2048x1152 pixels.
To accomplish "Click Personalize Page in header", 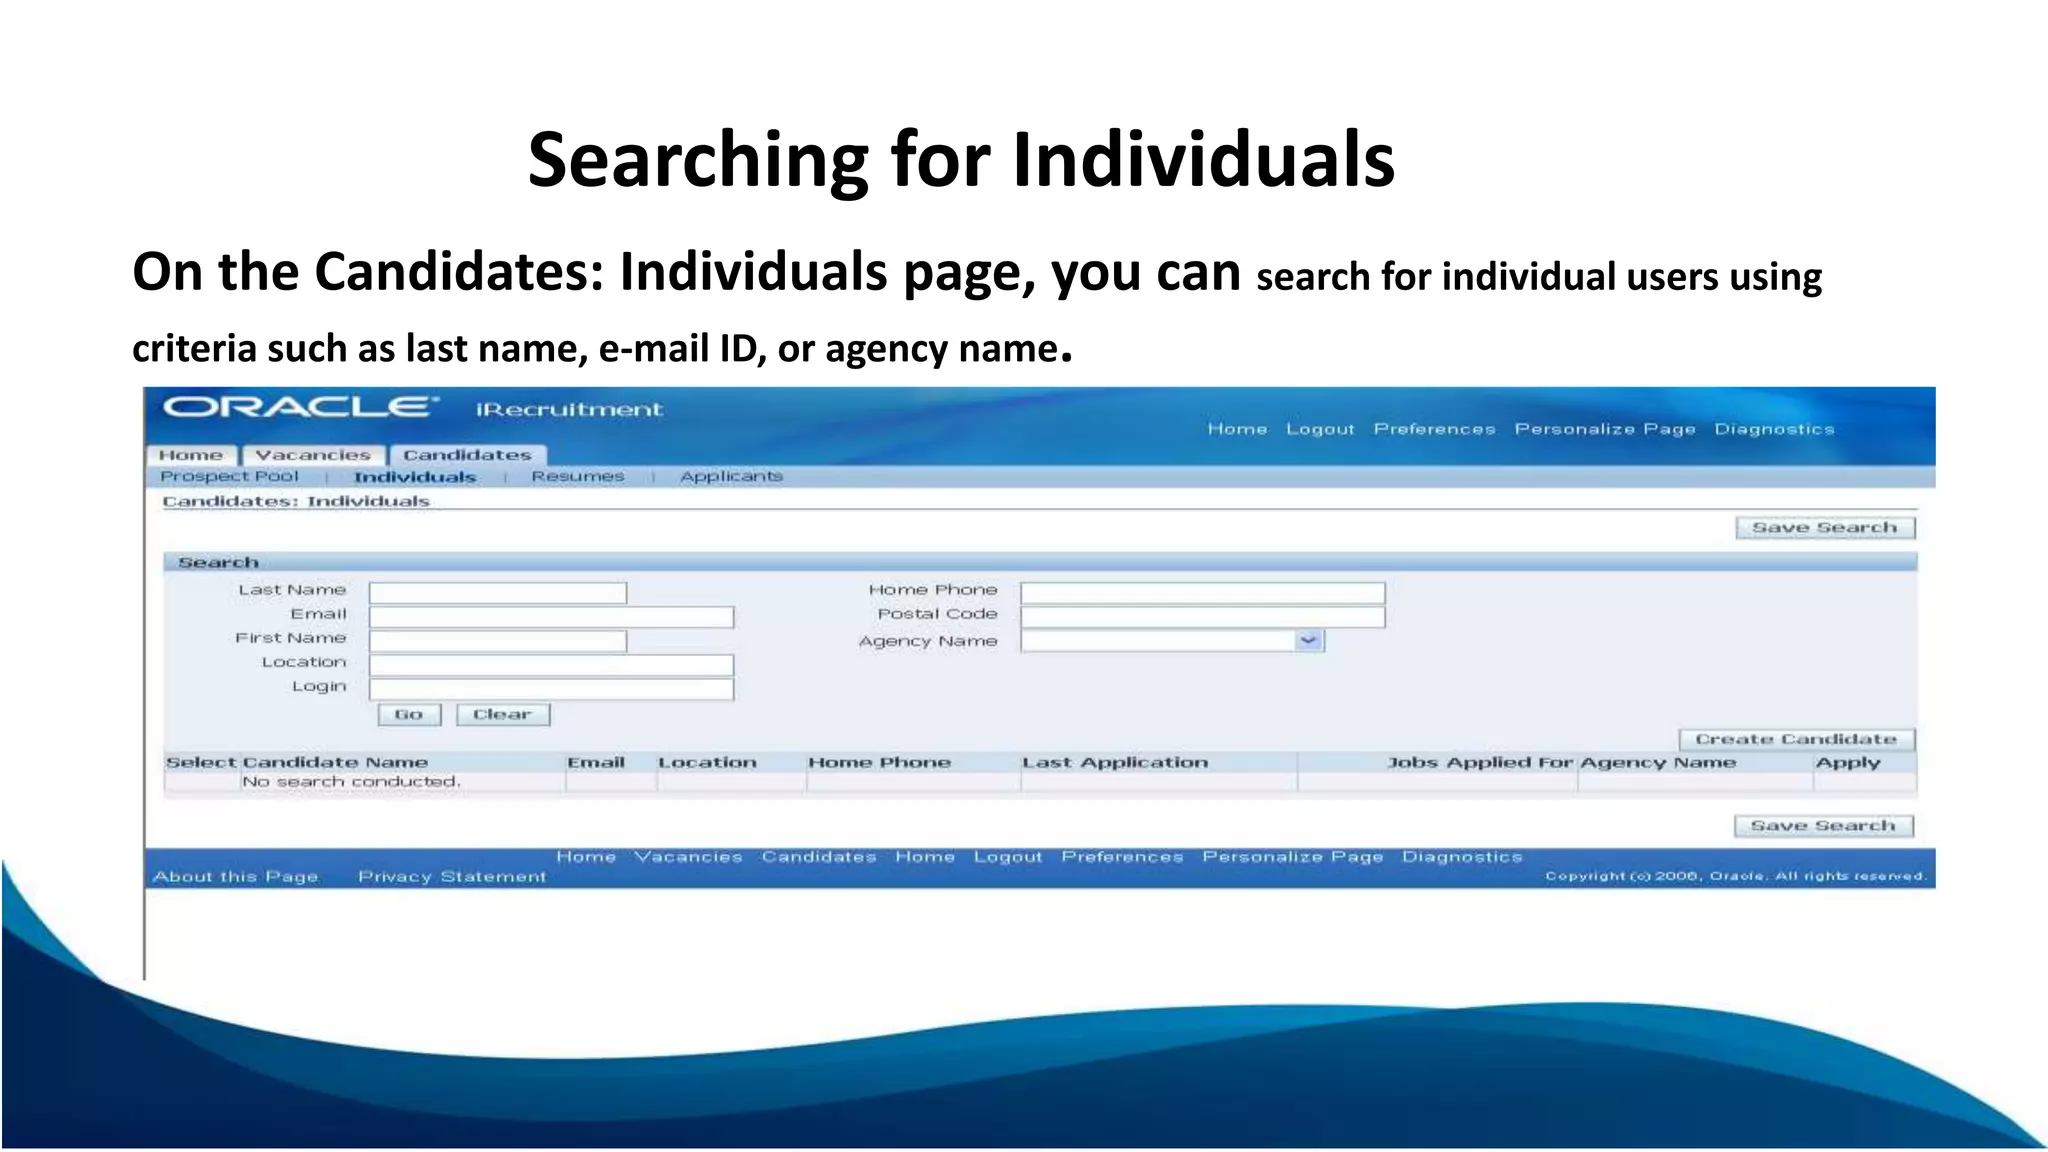I will pyautogui.click(x=1605, y=429).
